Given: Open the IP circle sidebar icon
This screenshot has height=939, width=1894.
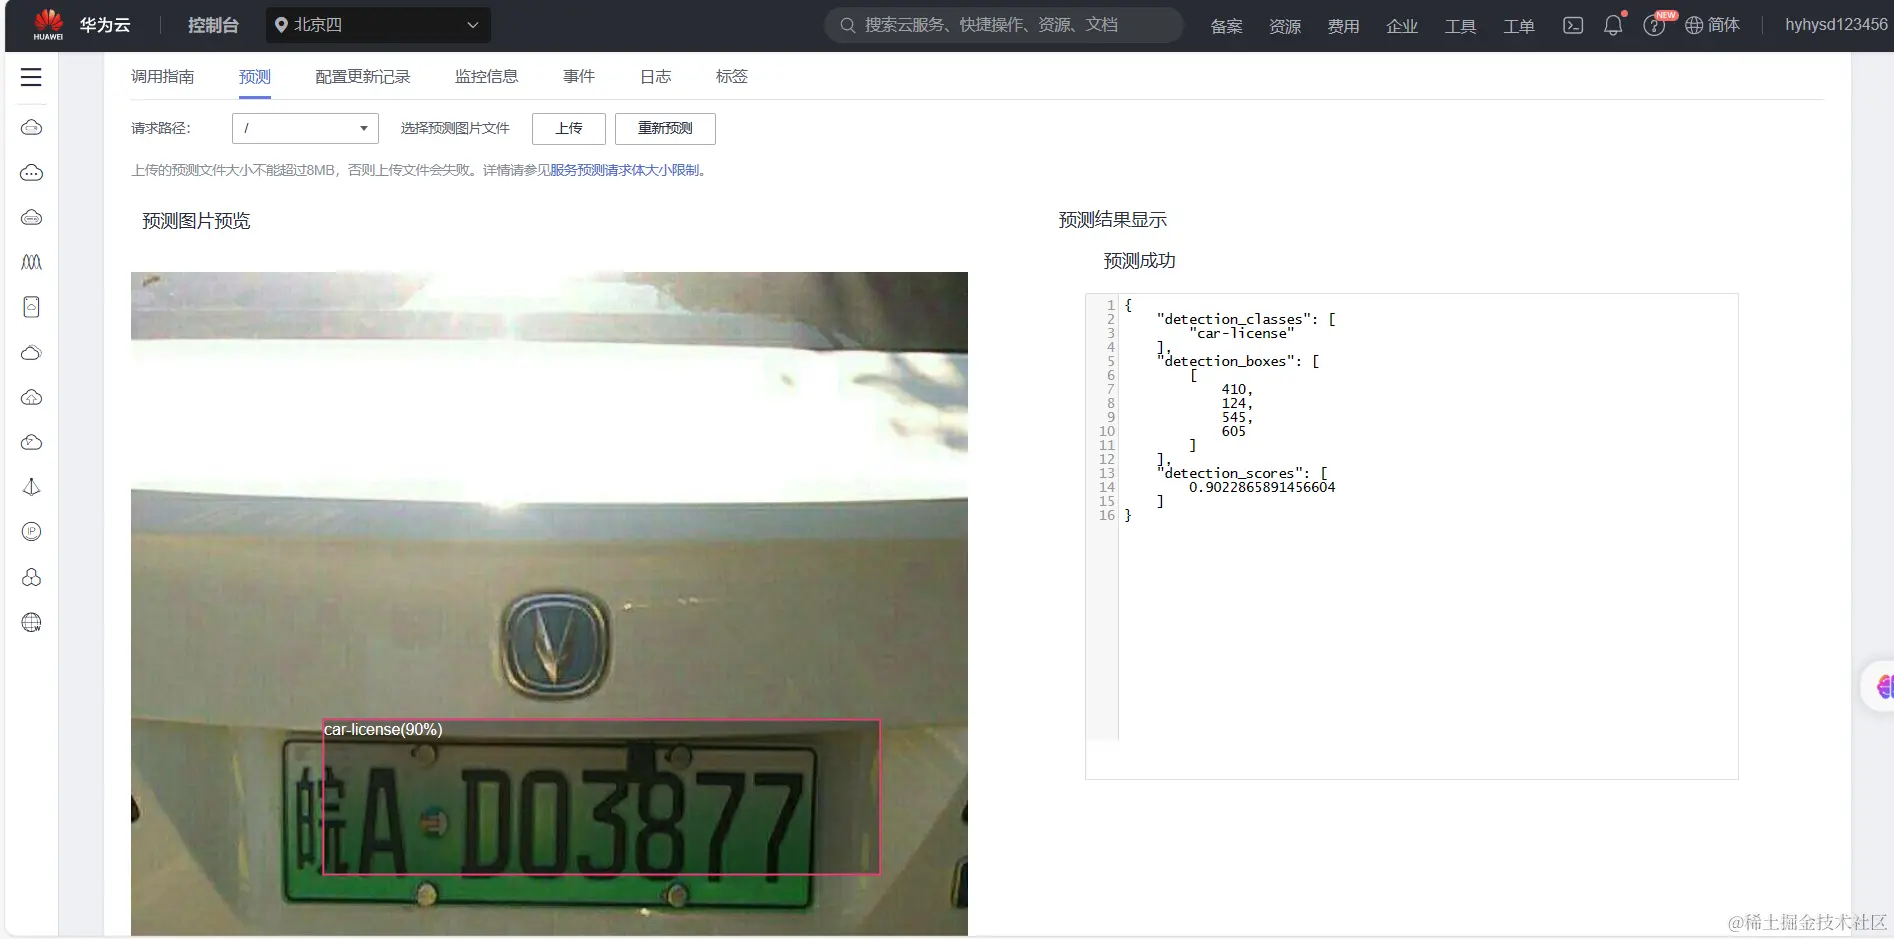Looking at the screenshot, I should point(31,532).
